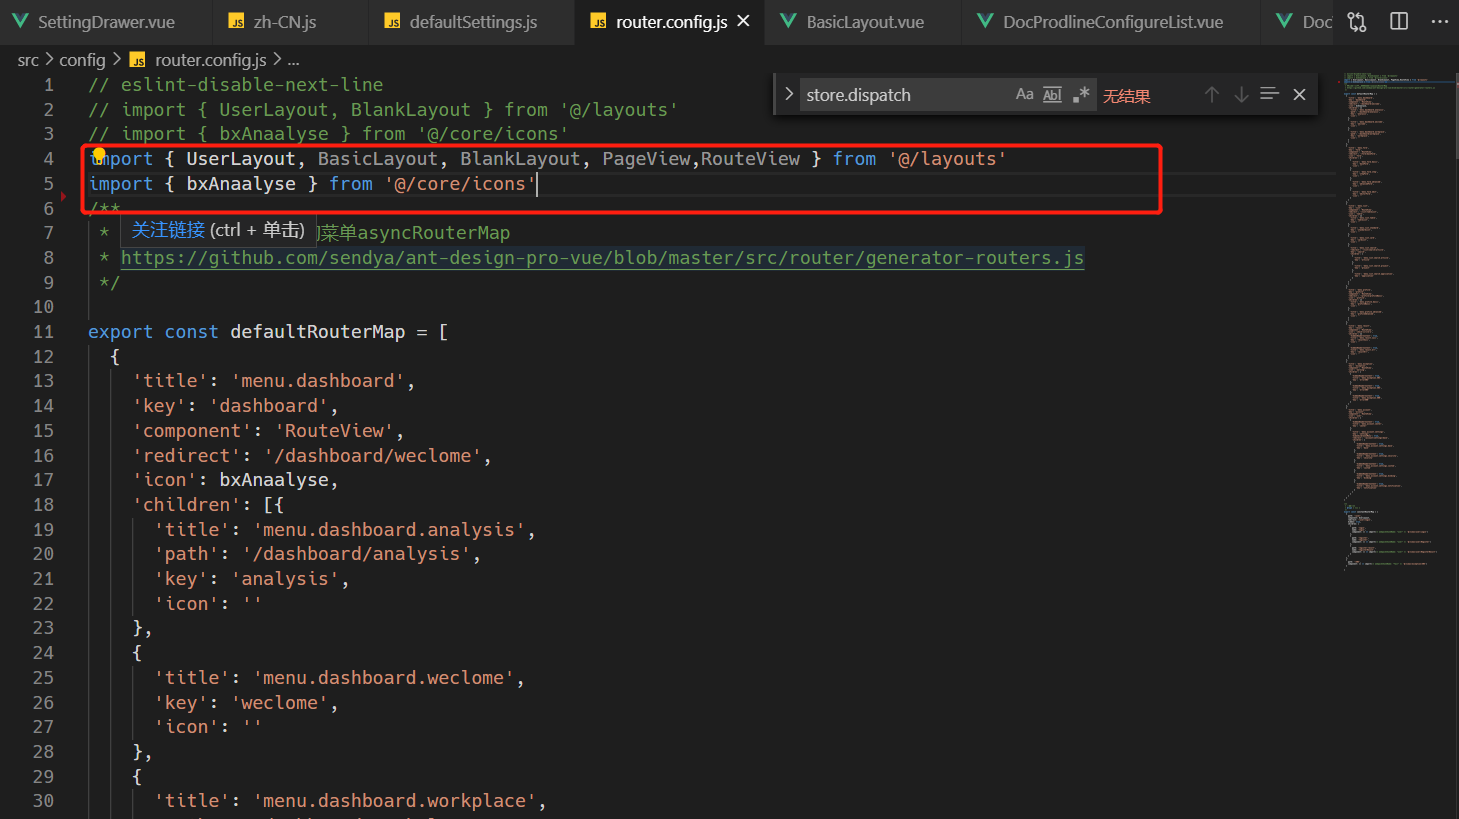
Task: Click the Previous Match arrow in find widget
Action: coord(1211,93)
